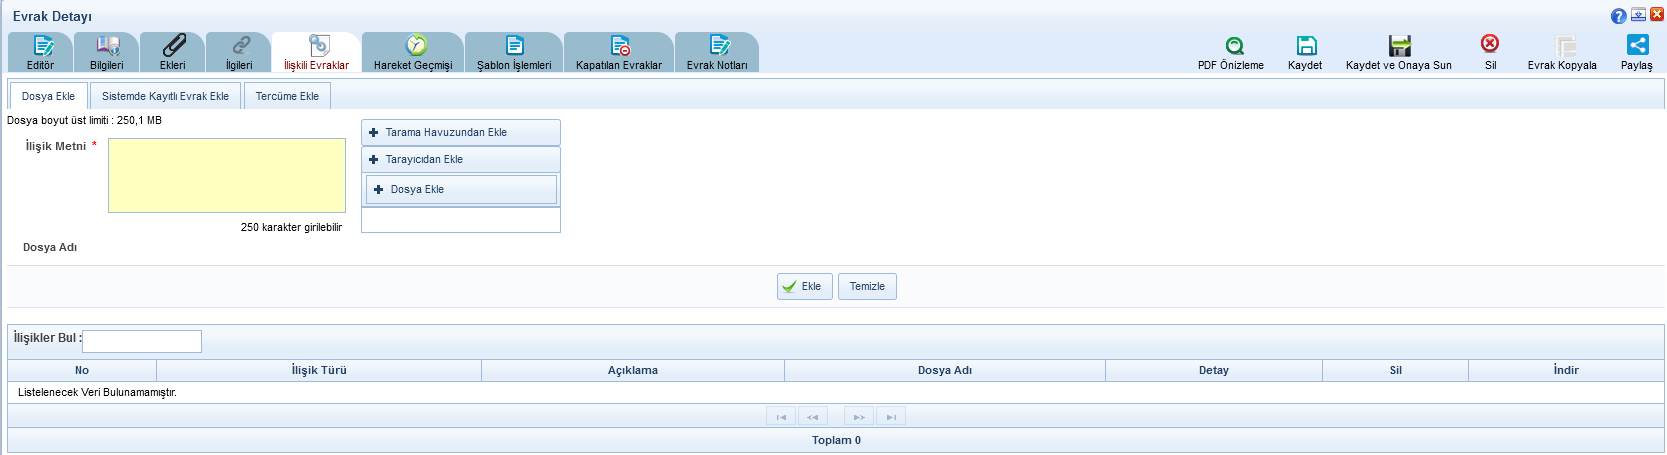This screenshot has width=1667, height=455.
Task: Switch to Sistemde Kayıtlı Evrak Ekle tab
Action: coord(165,97)
